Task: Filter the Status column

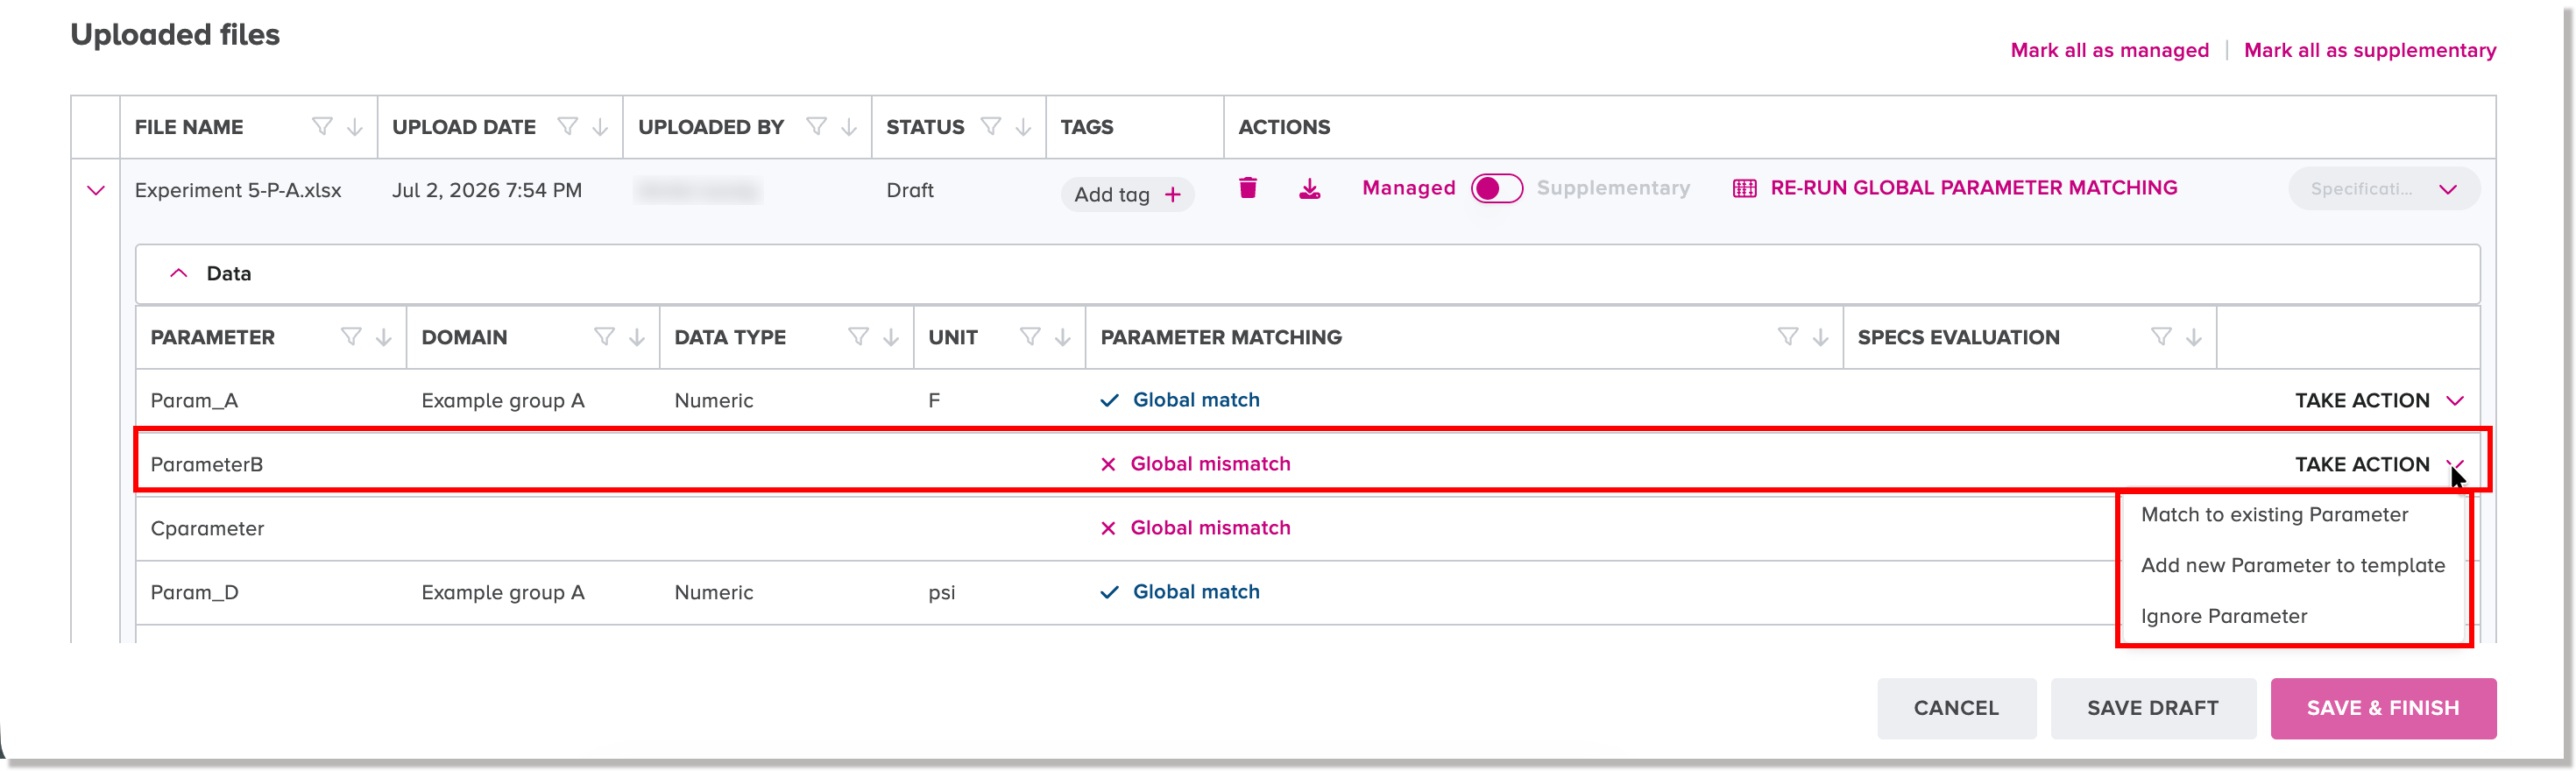Action: point(991,127)
